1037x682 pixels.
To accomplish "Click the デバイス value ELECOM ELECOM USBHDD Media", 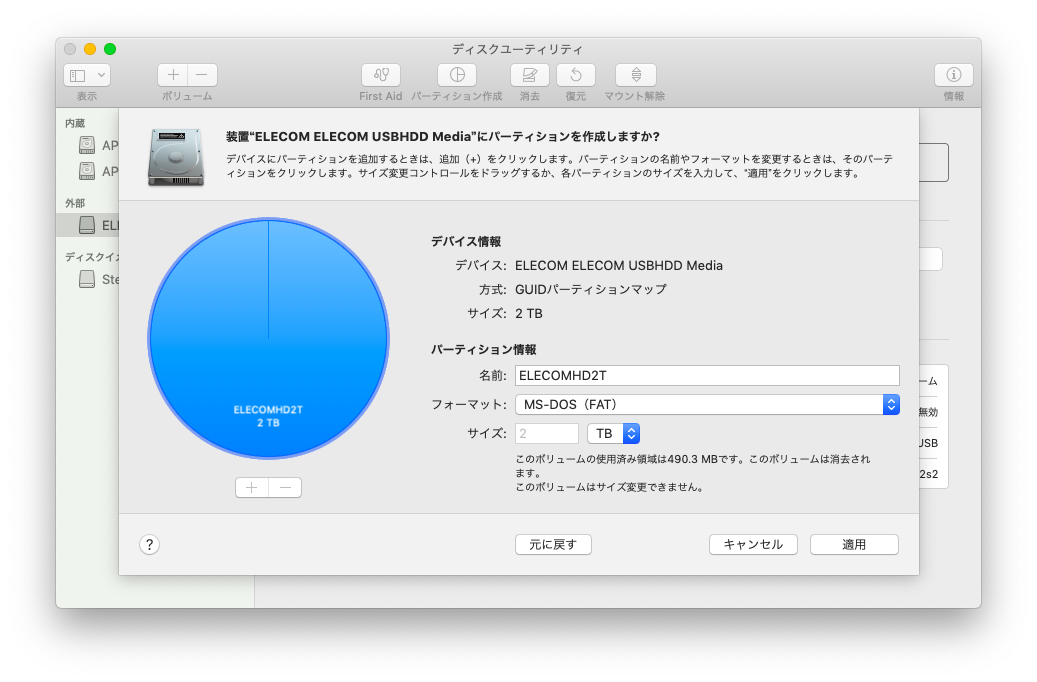I will (619, 265).
